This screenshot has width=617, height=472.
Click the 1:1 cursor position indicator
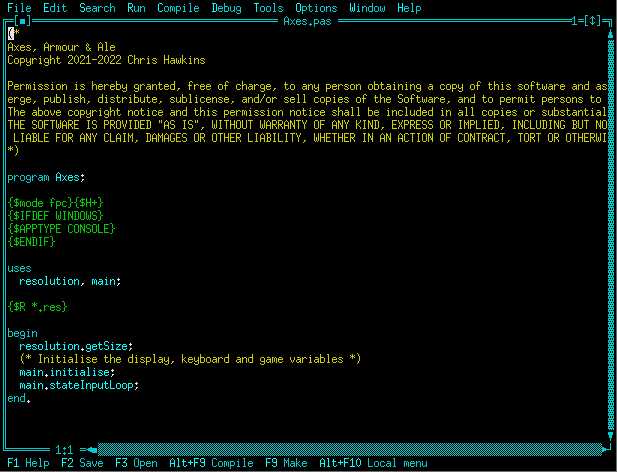64,449
